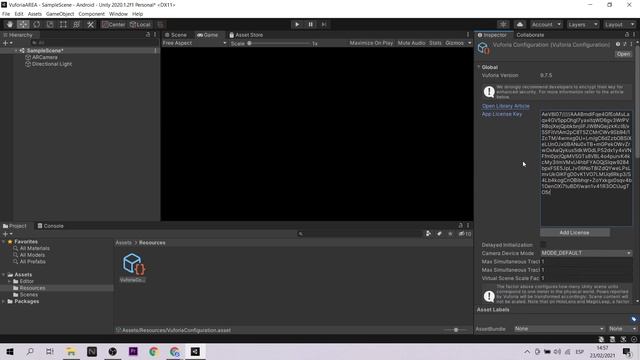Select the Move tool
Screen dimensions: 640x360
23,24
